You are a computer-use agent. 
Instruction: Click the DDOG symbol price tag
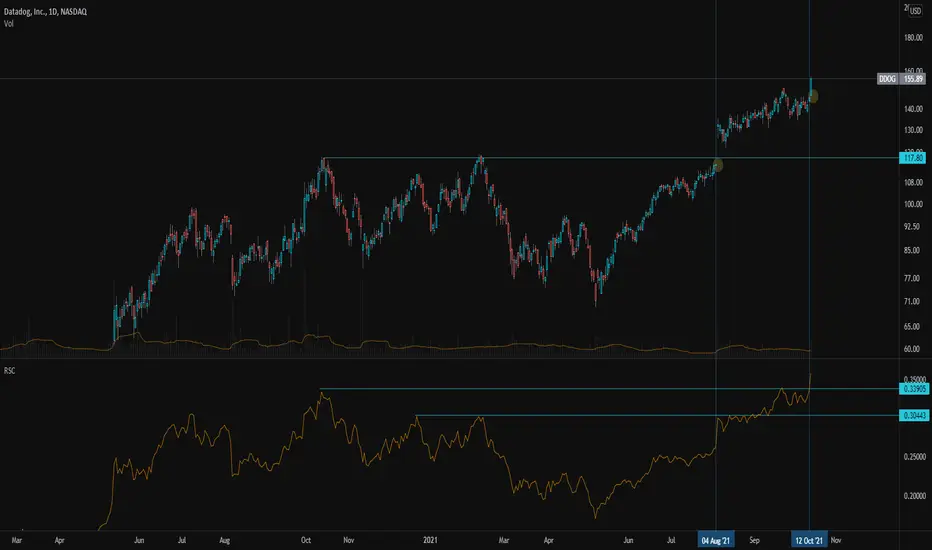[x=887, y=78]
